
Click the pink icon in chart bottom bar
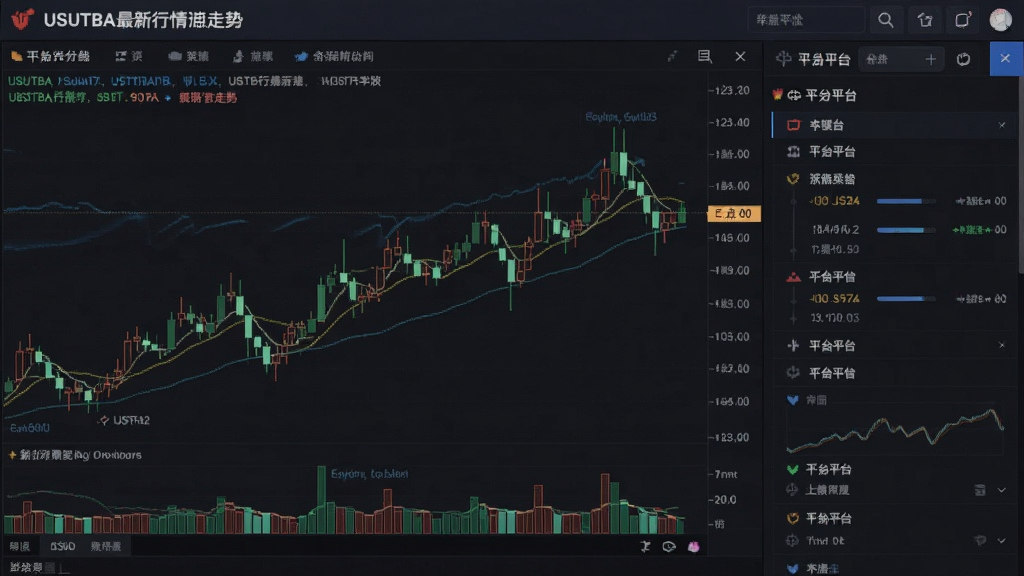pyautogui.click(x=694, y=546)
